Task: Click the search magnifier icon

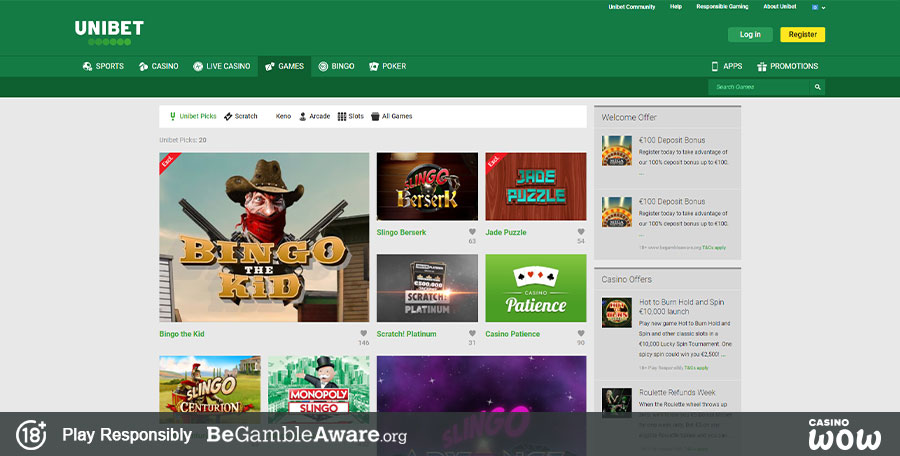Action: pyautogui.click(x=817, y=87)
